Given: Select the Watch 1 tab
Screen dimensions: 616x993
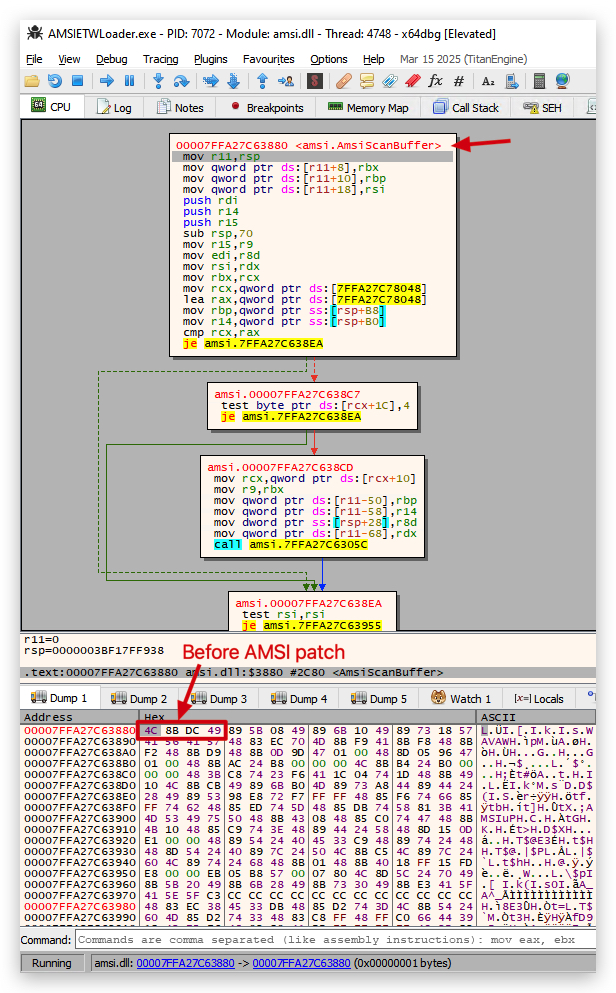Looking at the screenshot, I should coord(461,699).
